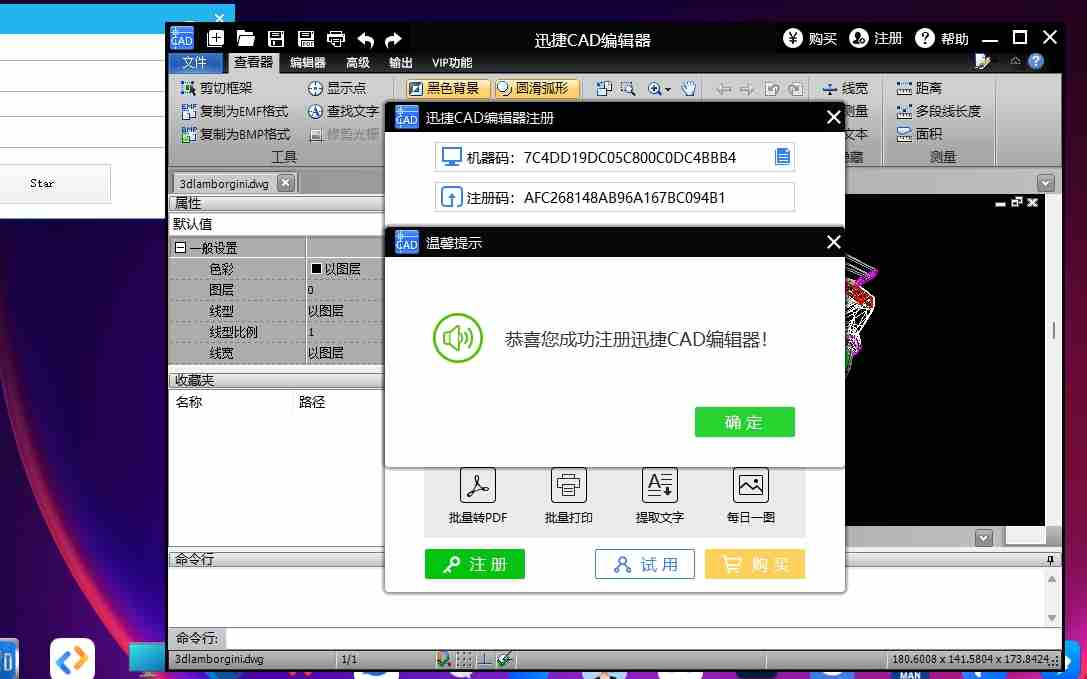Click the 图层 layer property row
The width and height of the screenshot is (1087, 679).
pos(276,290)
